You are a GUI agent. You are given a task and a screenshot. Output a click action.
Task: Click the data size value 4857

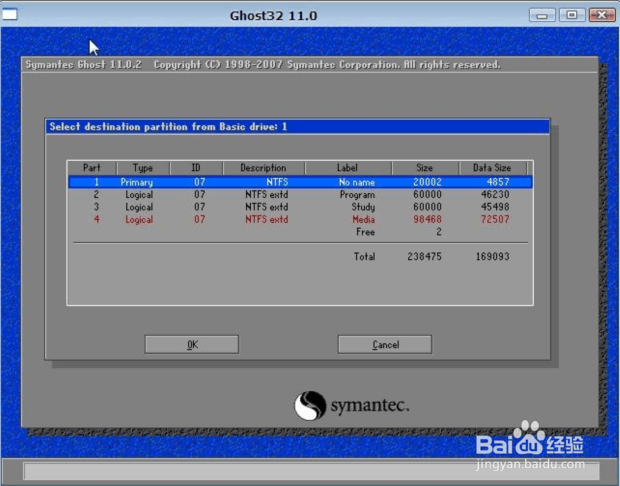click(498, 182)
